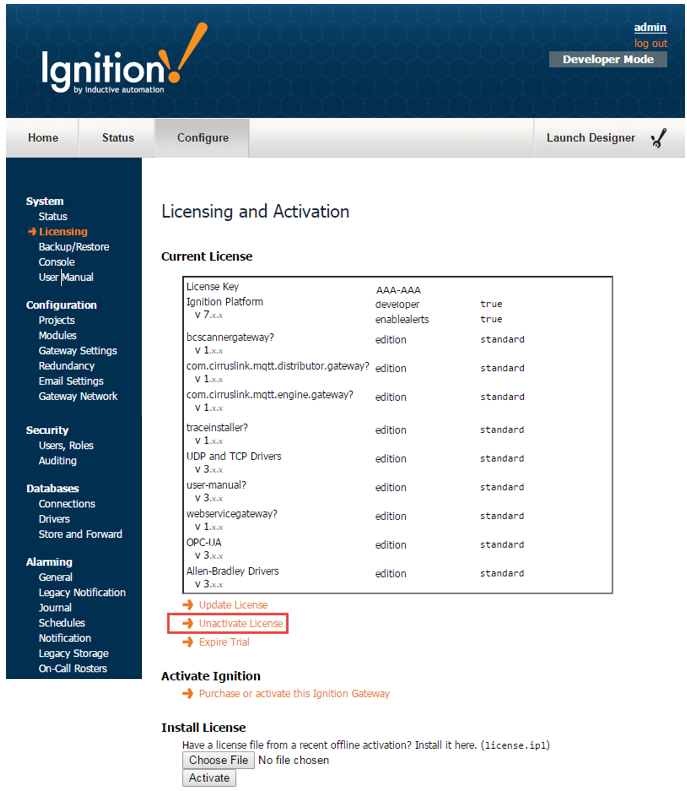Open the User Manual link
The width and height of the screenshot is (687, 791).
(x=66, y=277)
